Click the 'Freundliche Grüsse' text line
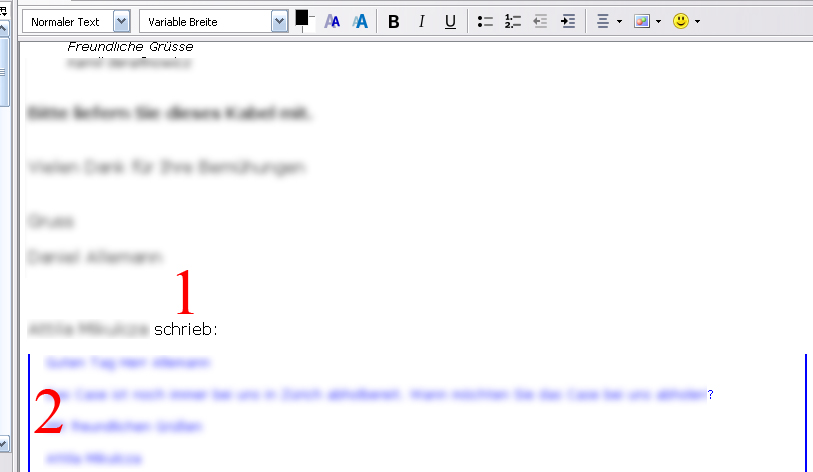This screenshot has height=472, width=813. [x=130, y=47]
